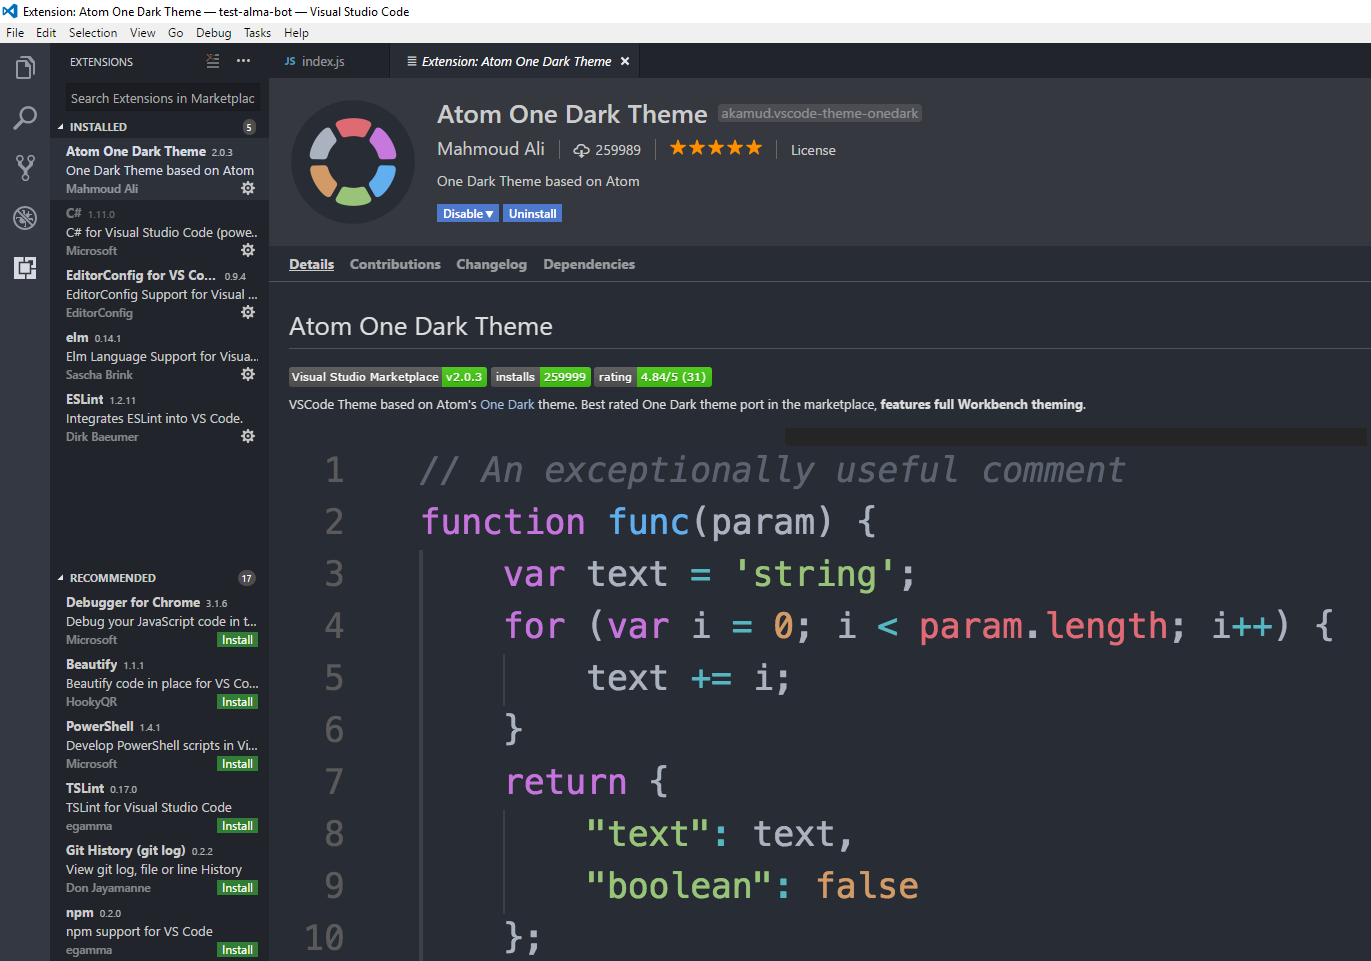The height and width of the screenshot is (961, 1371).
Task: Install the Beautify extension
Action: 237,702
